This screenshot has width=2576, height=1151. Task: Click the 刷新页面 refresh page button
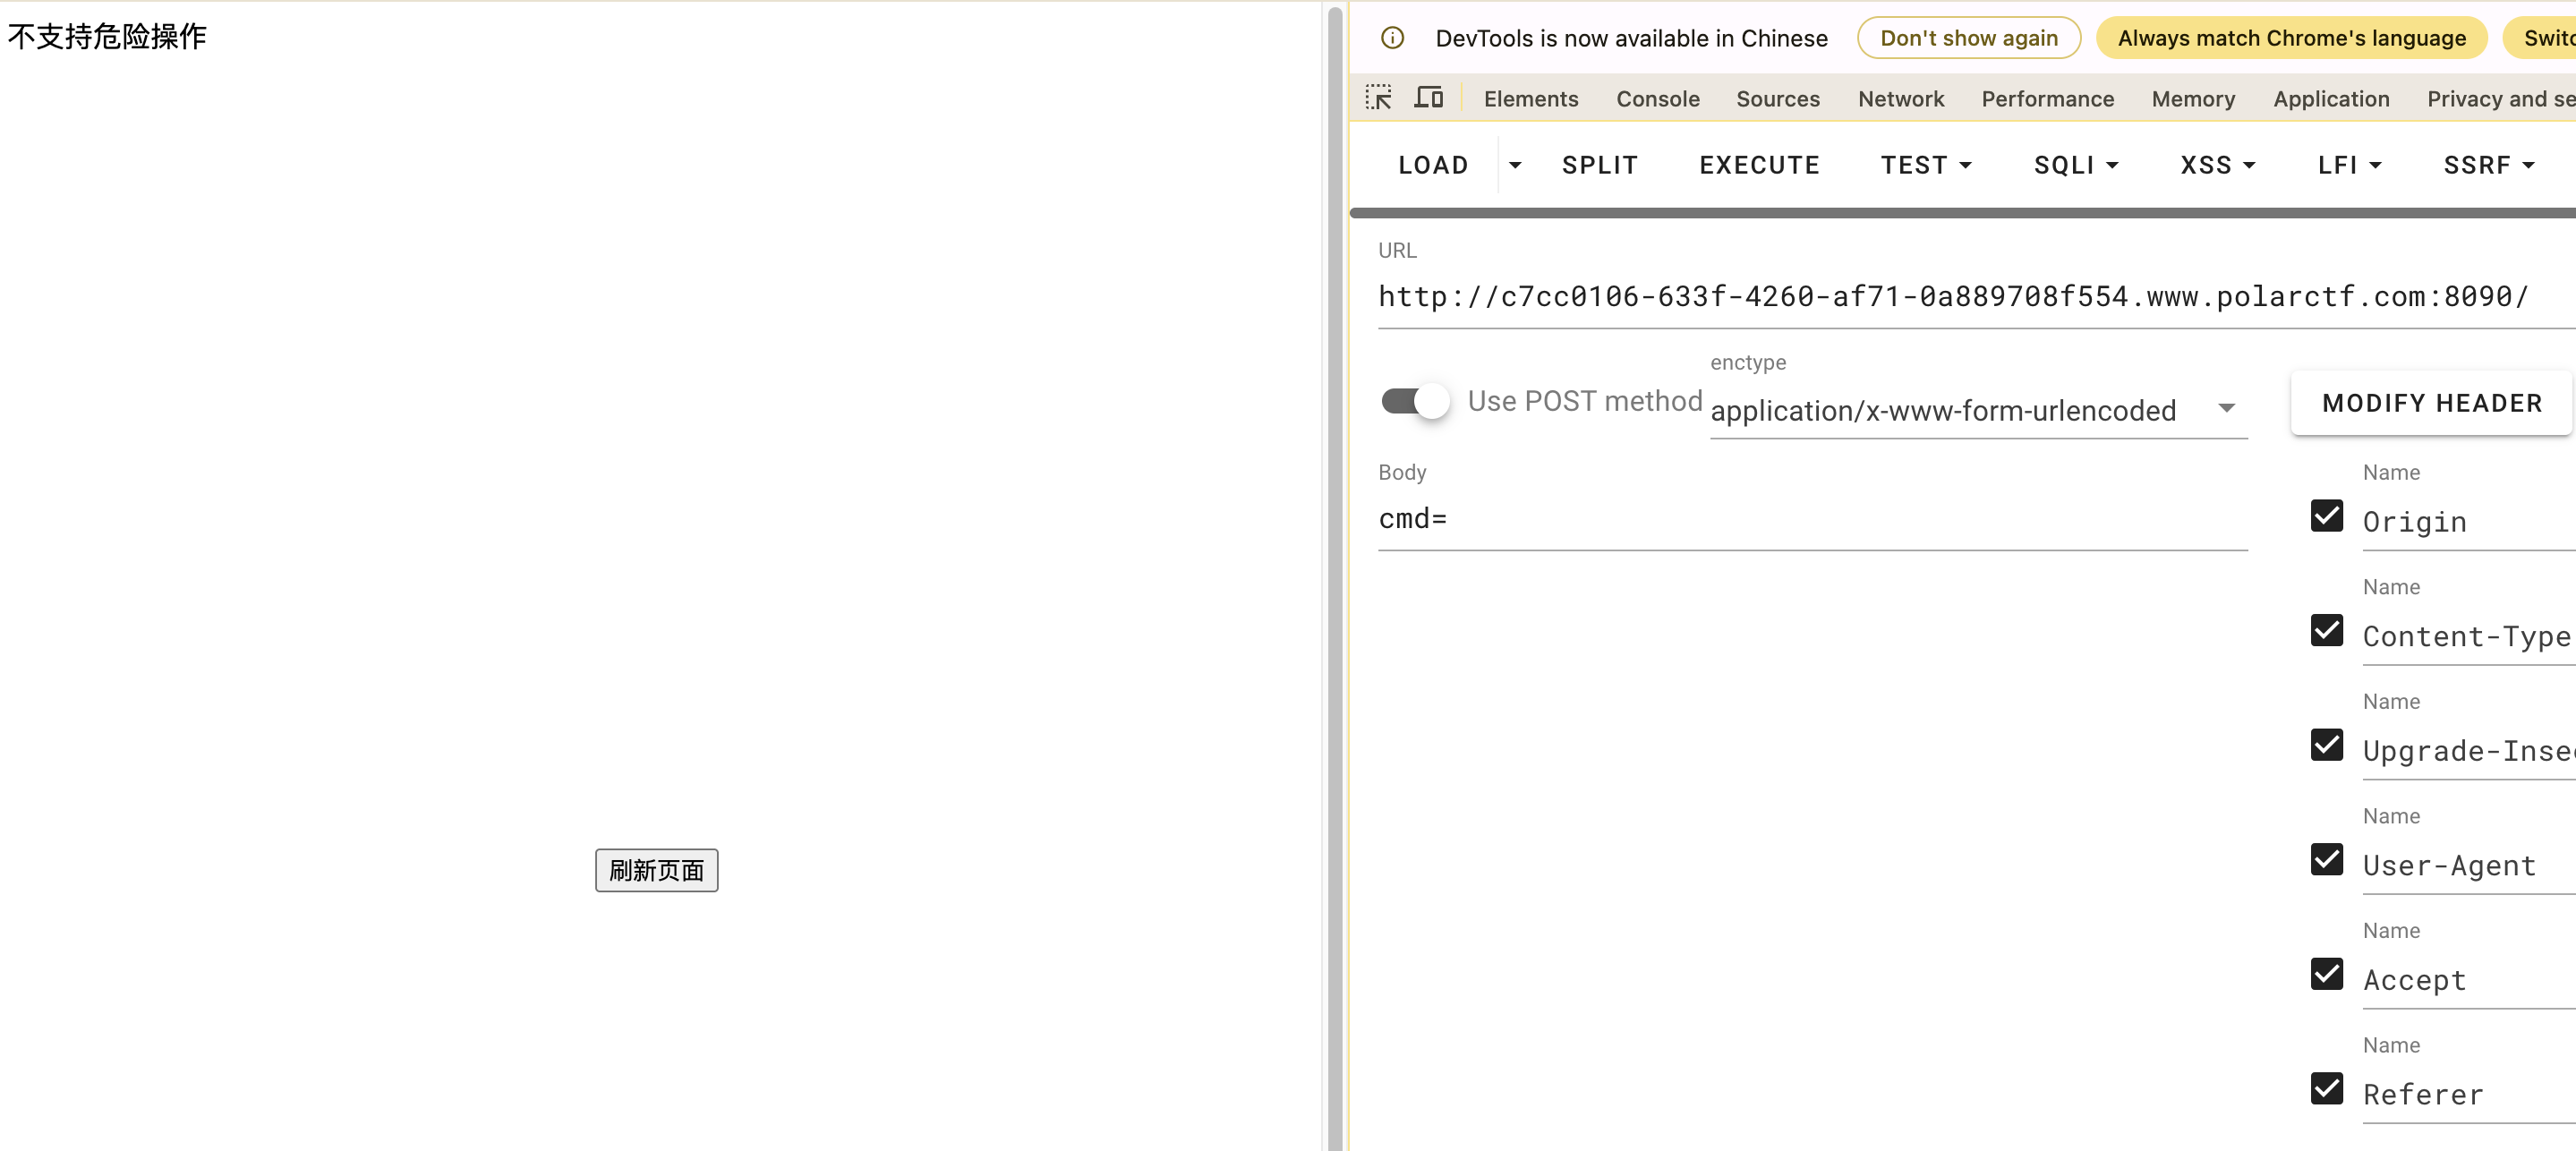tap(656, 870)
